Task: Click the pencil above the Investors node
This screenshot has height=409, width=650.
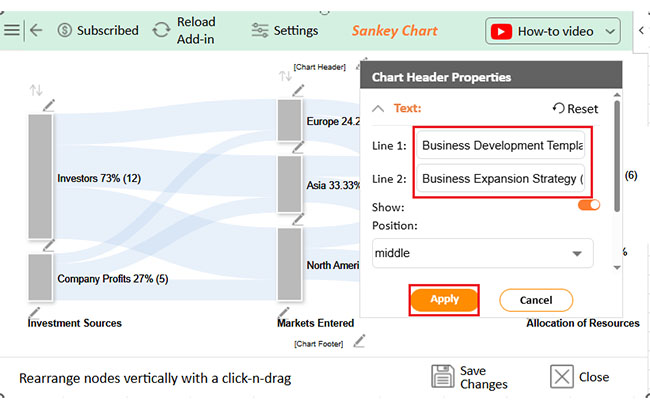Action: (49, 105)
